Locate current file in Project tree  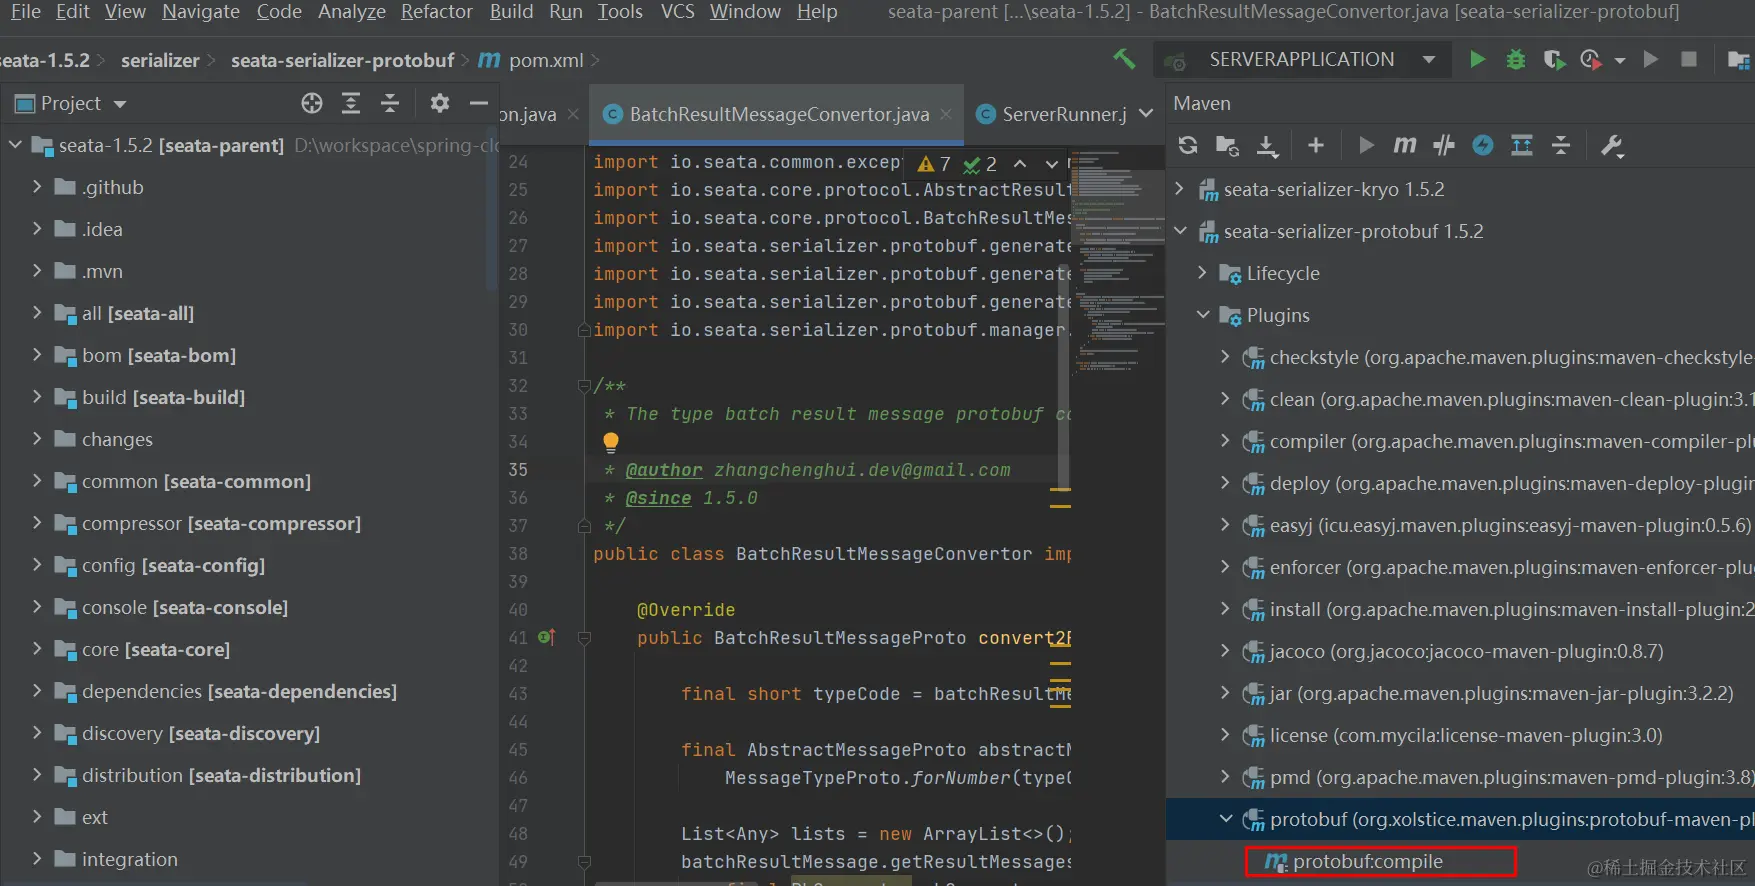click(312, 103)
